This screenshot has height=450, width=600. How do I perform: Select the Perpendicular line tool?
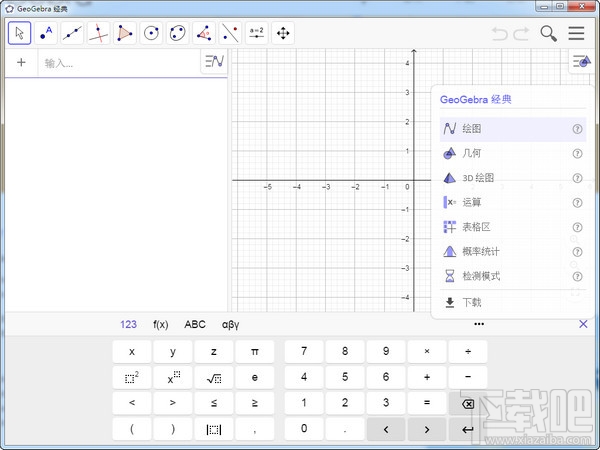coord(99,33)
